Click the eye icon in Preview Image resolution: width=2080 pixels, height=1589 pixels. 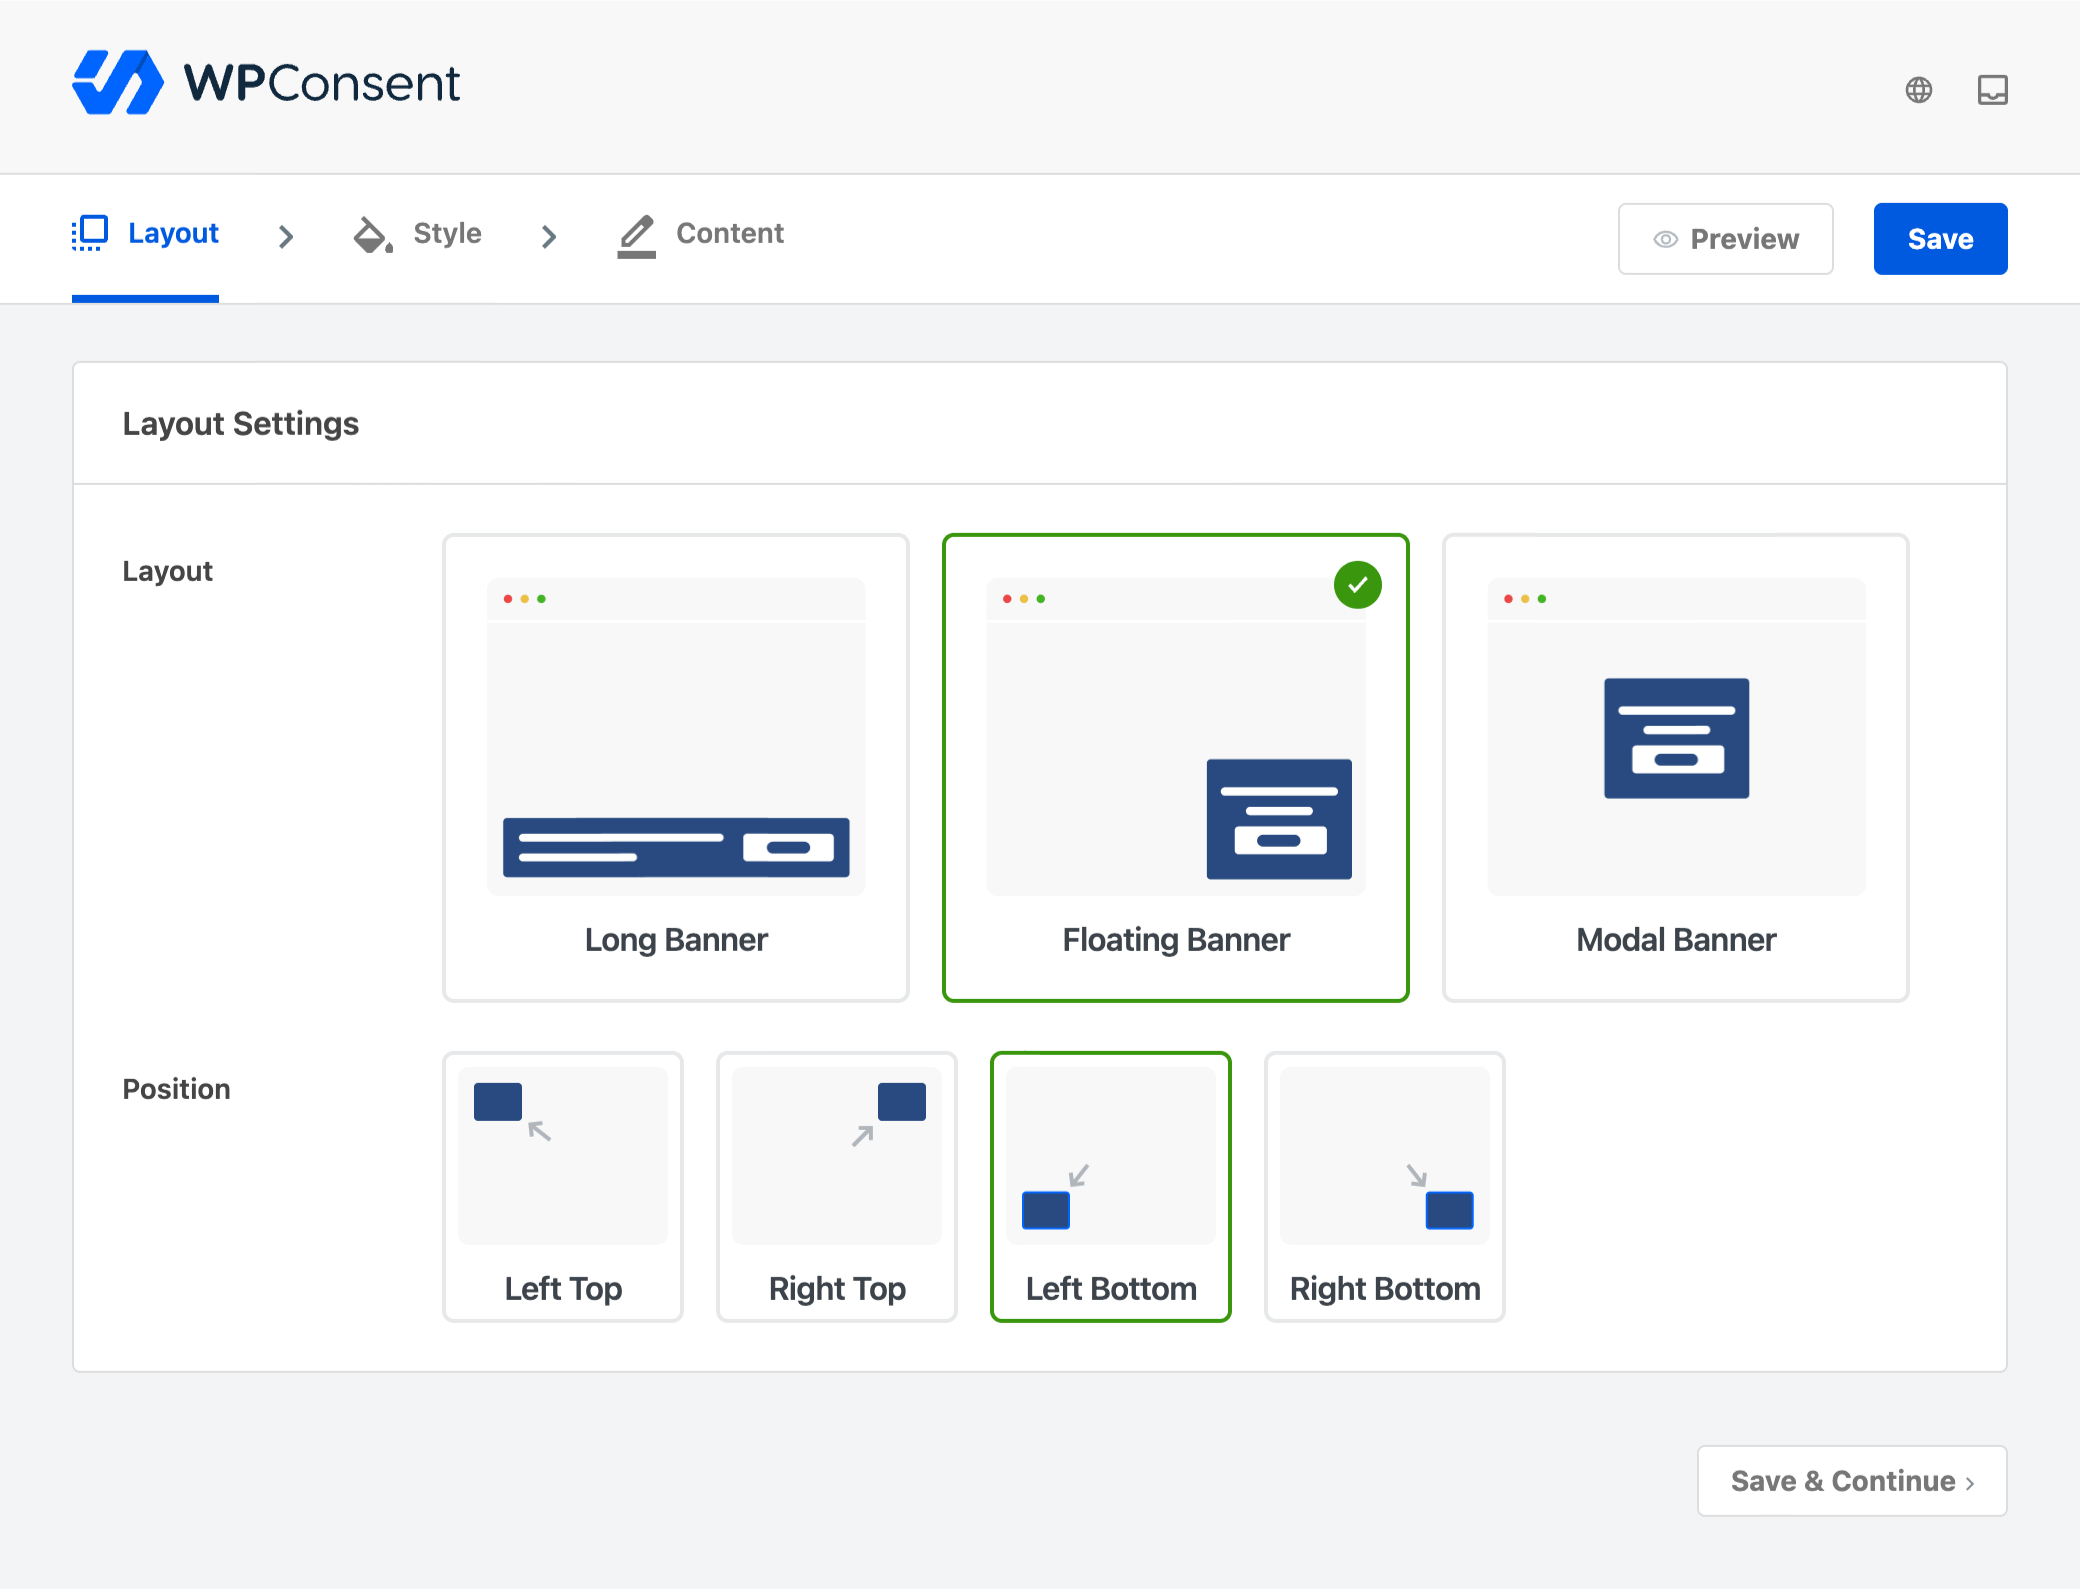click(1665, 239)
